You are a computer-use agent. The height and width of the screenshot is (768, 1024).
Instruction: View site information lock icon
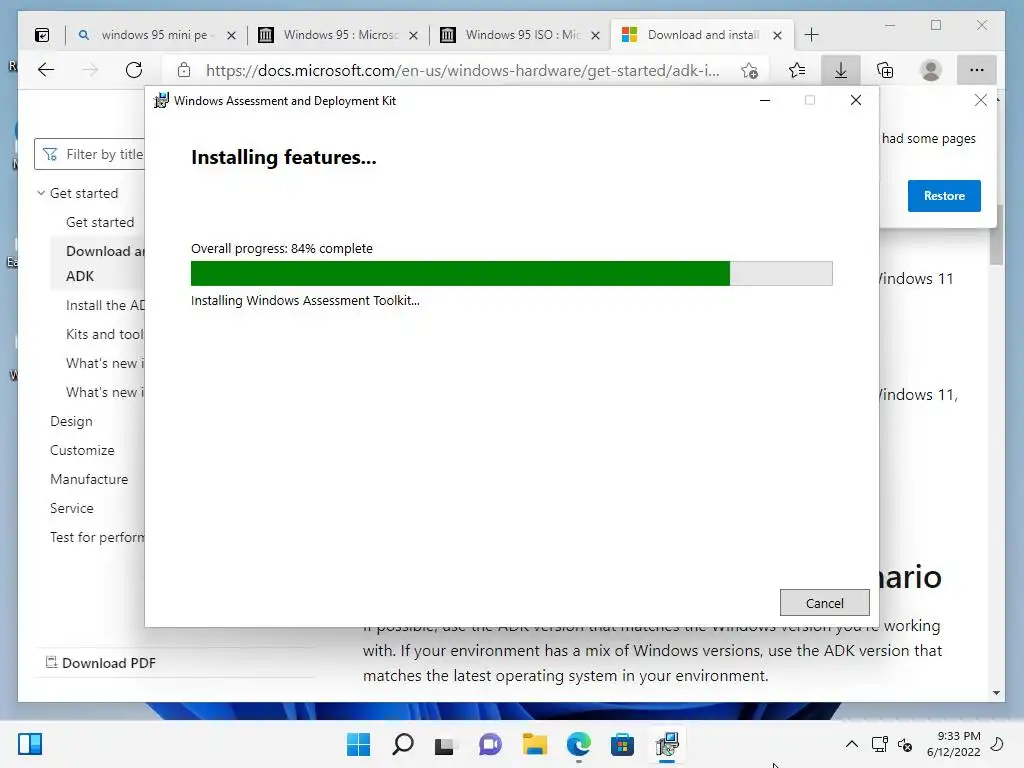click(x=184, y=70)
